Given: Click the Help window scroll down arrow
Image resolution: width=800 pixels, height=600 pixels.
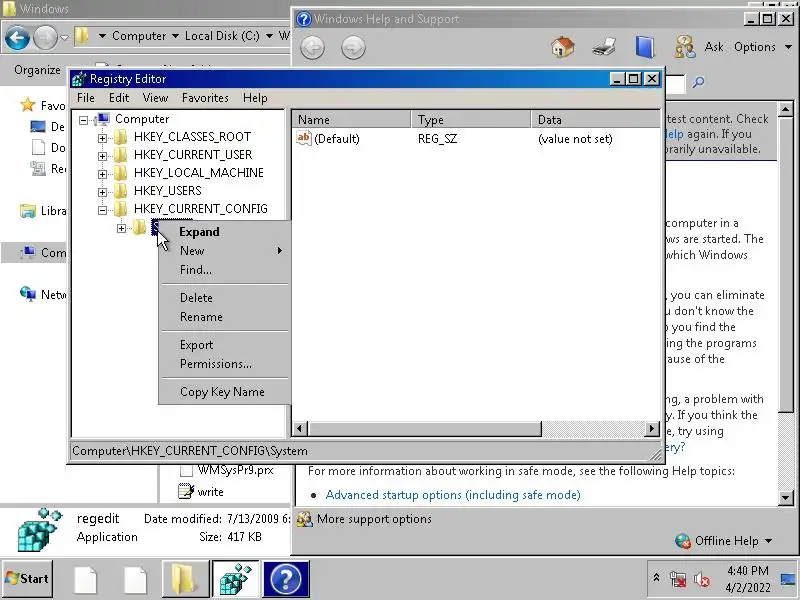Looking at the screenshot, I should click(x=785, y=497).
